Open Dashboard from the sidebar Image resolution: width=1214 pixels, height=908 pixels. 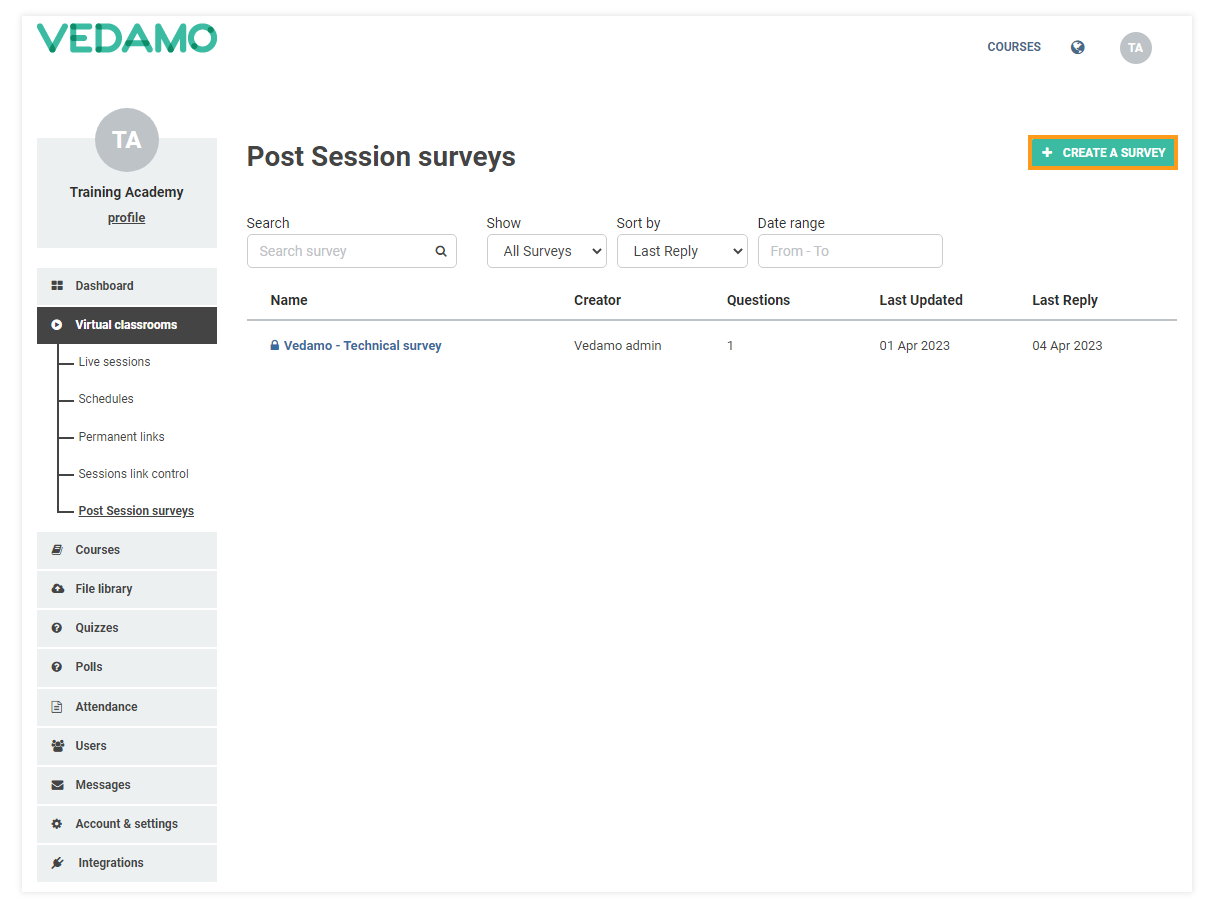tap(127, 286)
